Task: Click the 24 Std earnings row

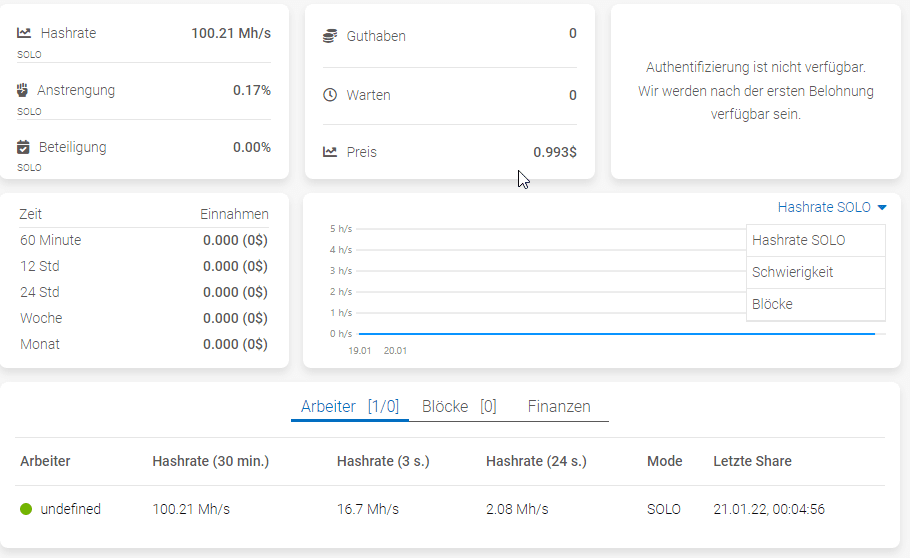Action: (144, 292)
